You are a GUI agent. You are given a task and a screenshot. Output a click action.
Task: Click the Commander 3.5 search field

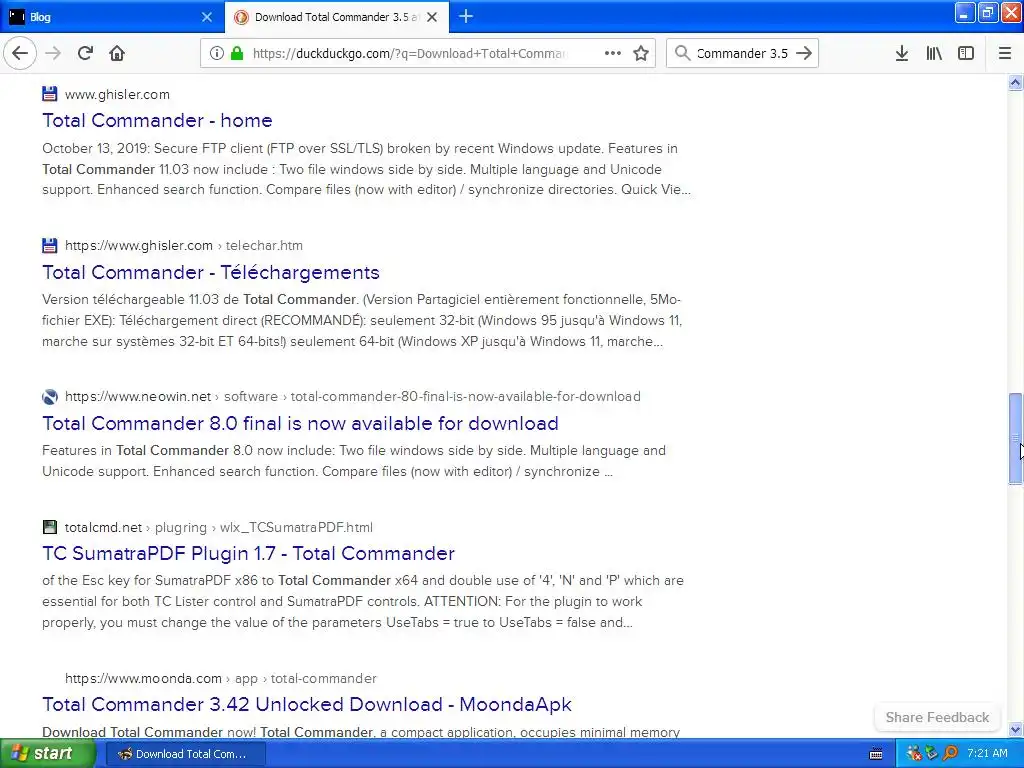pos(742,54)
